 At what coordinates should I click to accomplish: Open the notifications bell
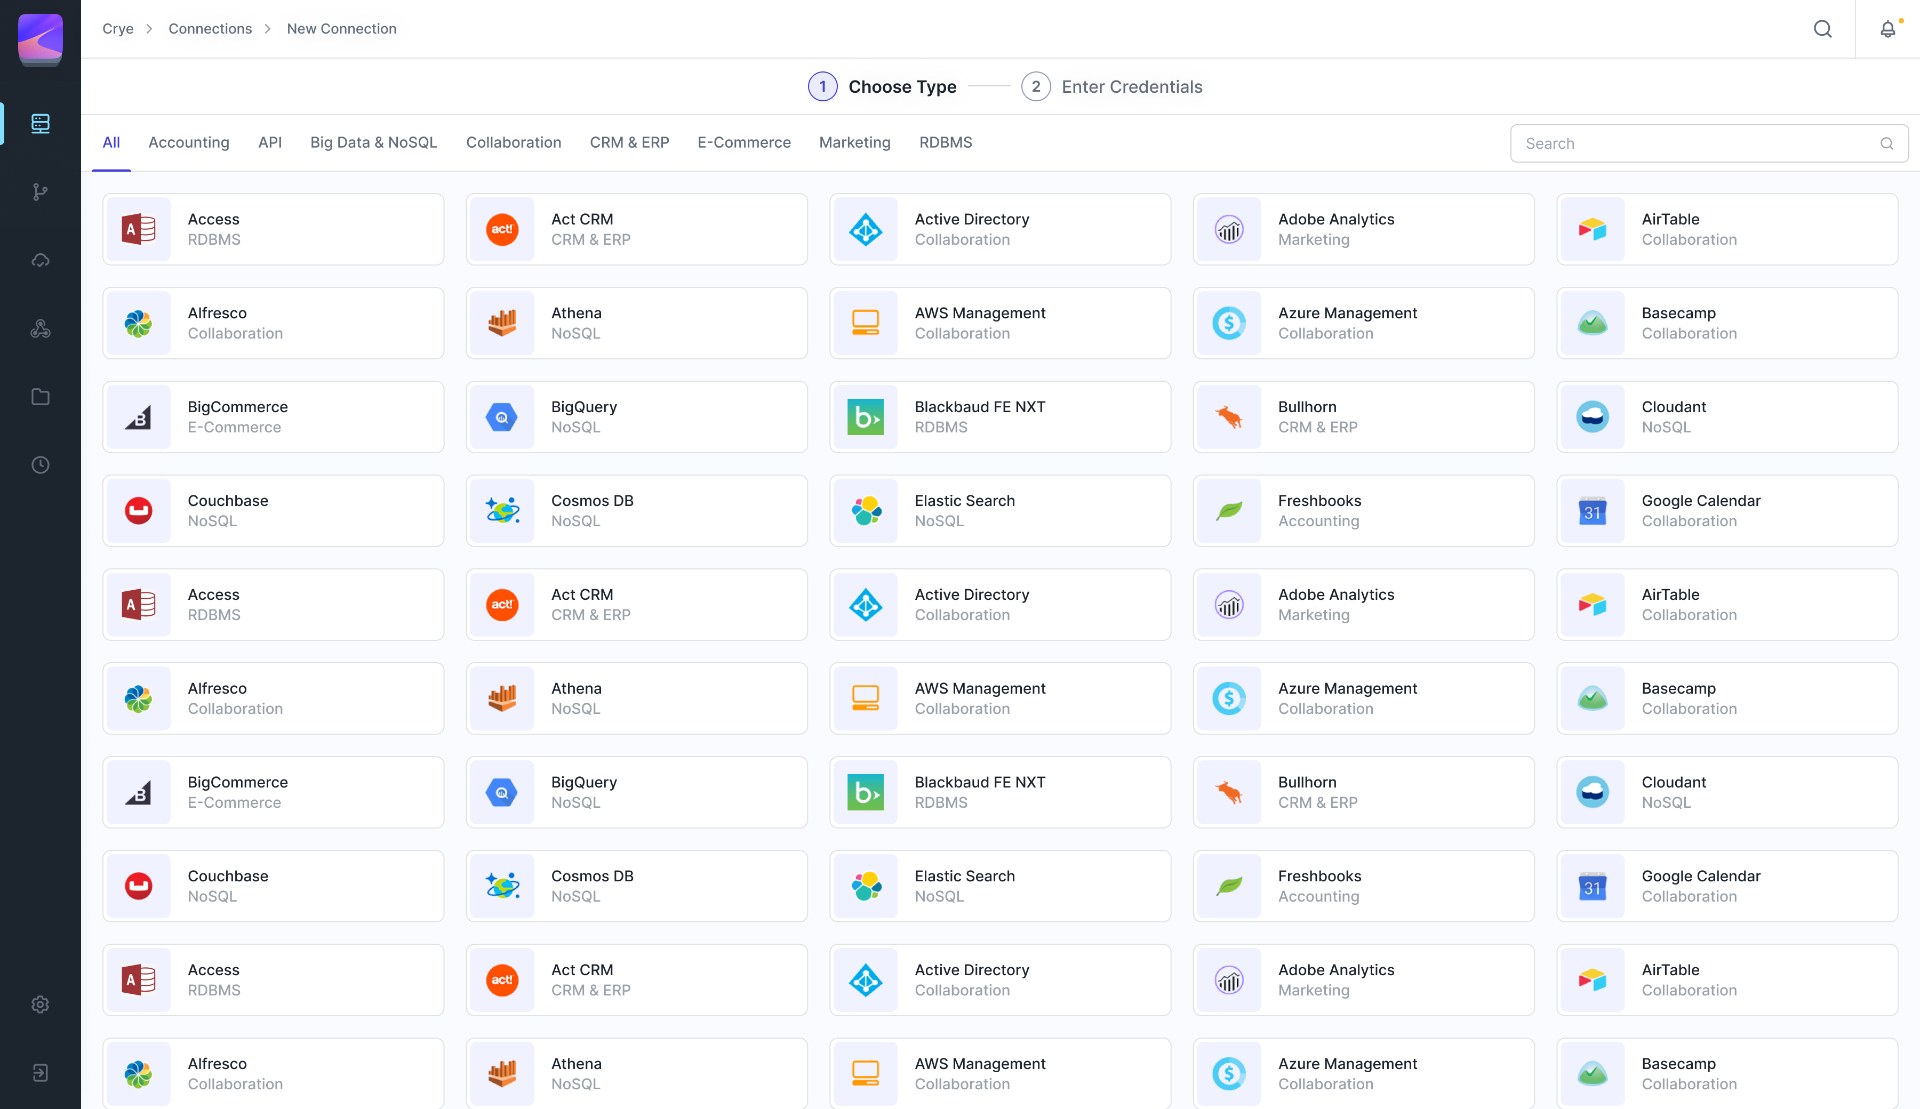tap(1886, 29)
